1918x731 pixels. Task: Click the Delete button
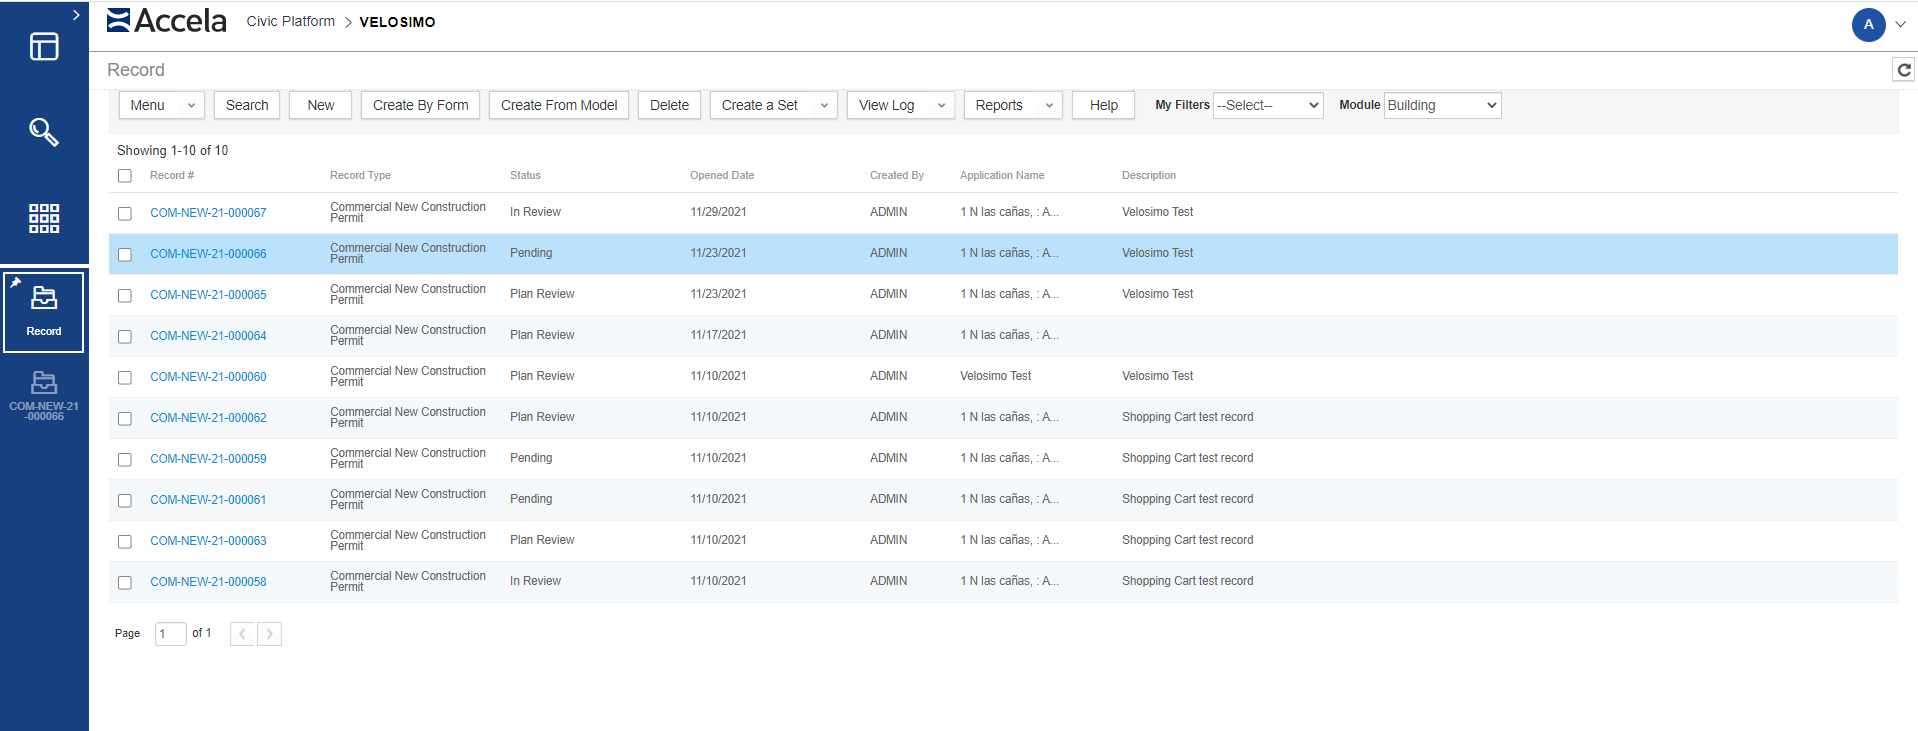(669, 105)
